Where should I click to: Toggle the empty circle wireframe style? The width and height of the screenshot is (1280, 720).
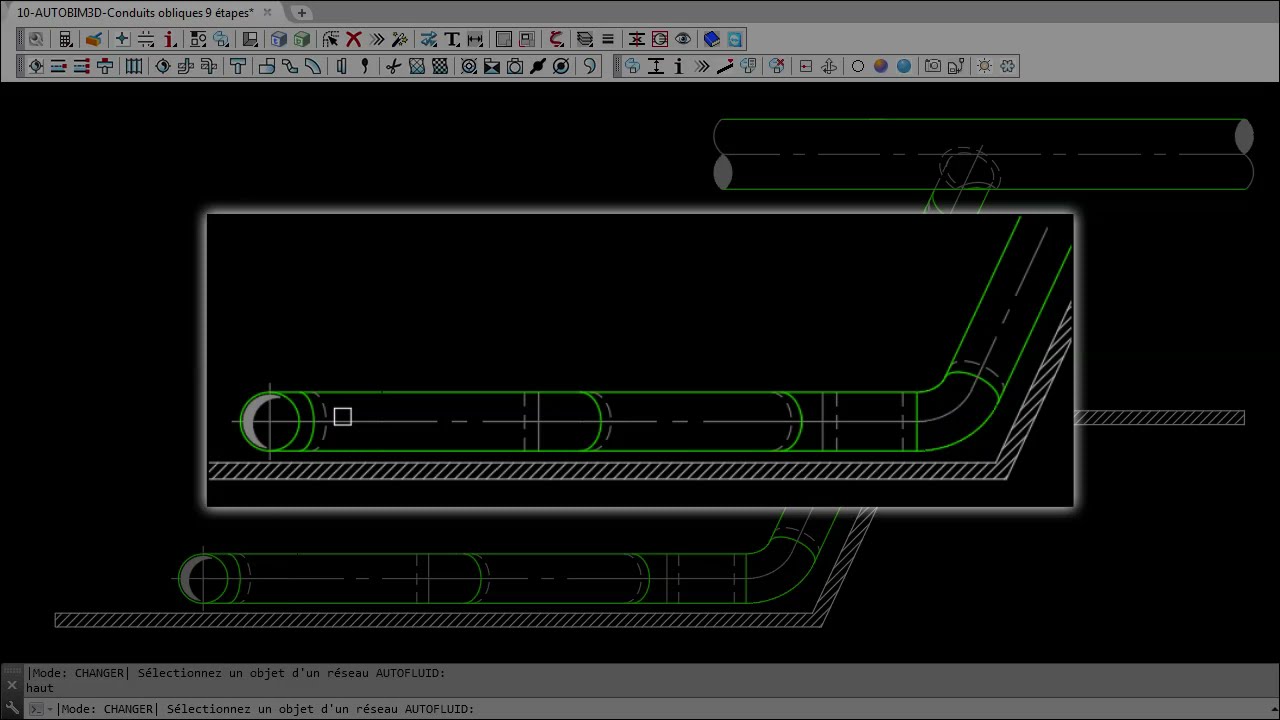[x=857, y=67]
